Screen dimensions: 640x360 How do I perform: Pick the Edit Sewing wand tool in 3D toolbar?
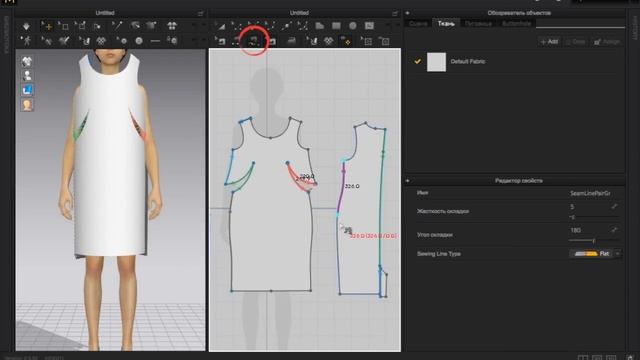[x=117, y=26]
